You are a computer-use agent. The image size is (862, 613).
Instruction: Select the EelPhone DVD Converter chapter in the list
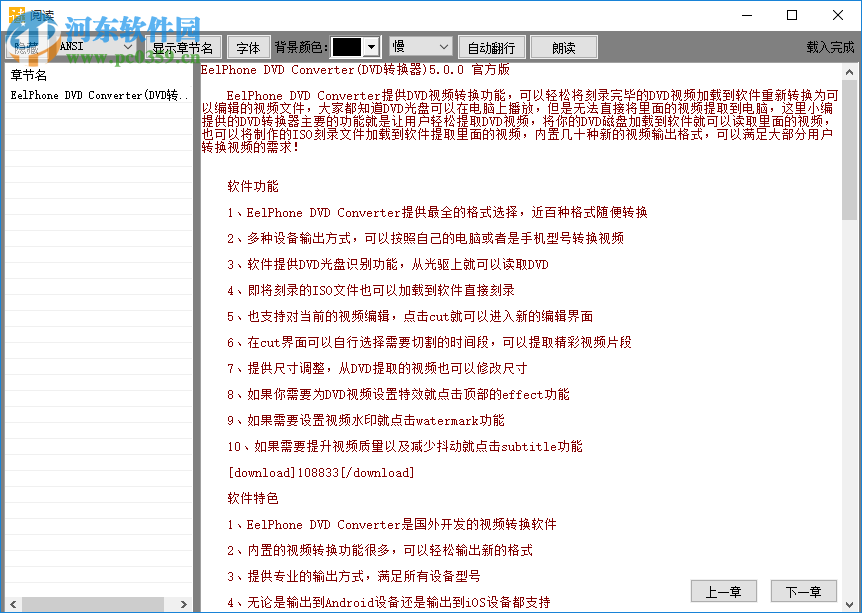pos(99,95)
